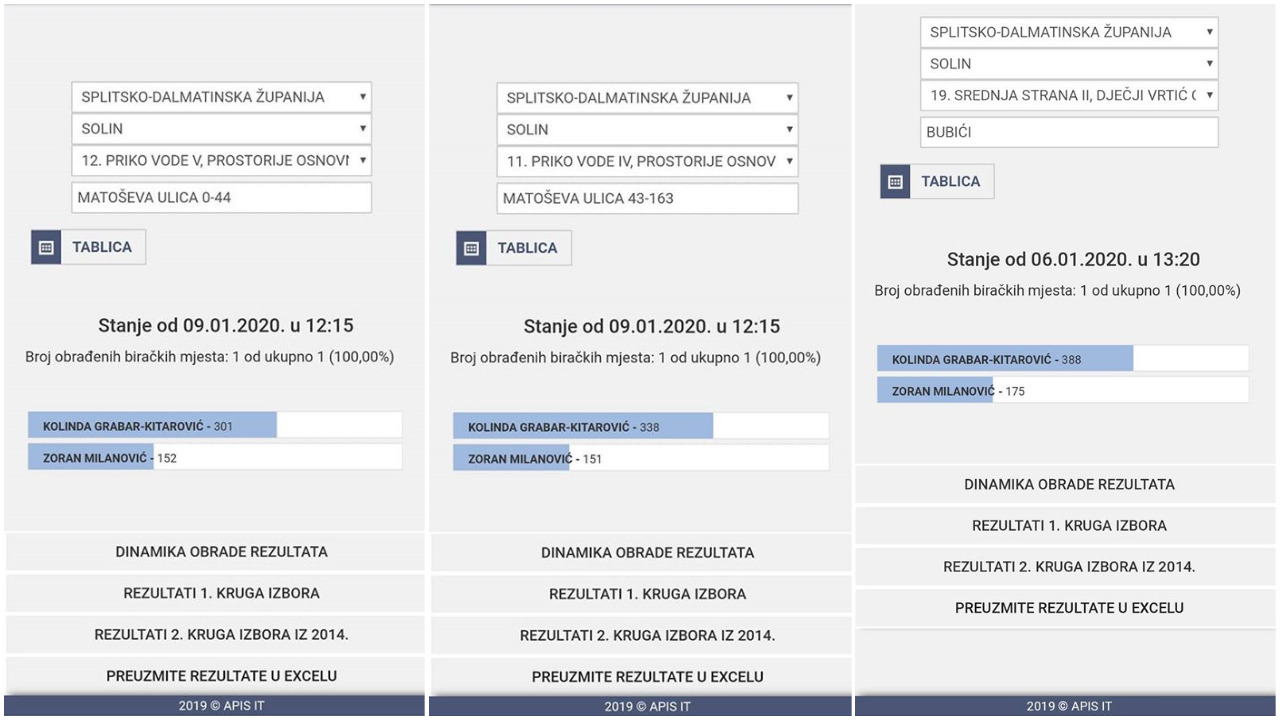The height and width of the screenshot is (720, 1280).
Task: Click PREUZMITE REZULTATE U EXCELU in the 06.01.2020 panel
Action: coord(1069,608)
